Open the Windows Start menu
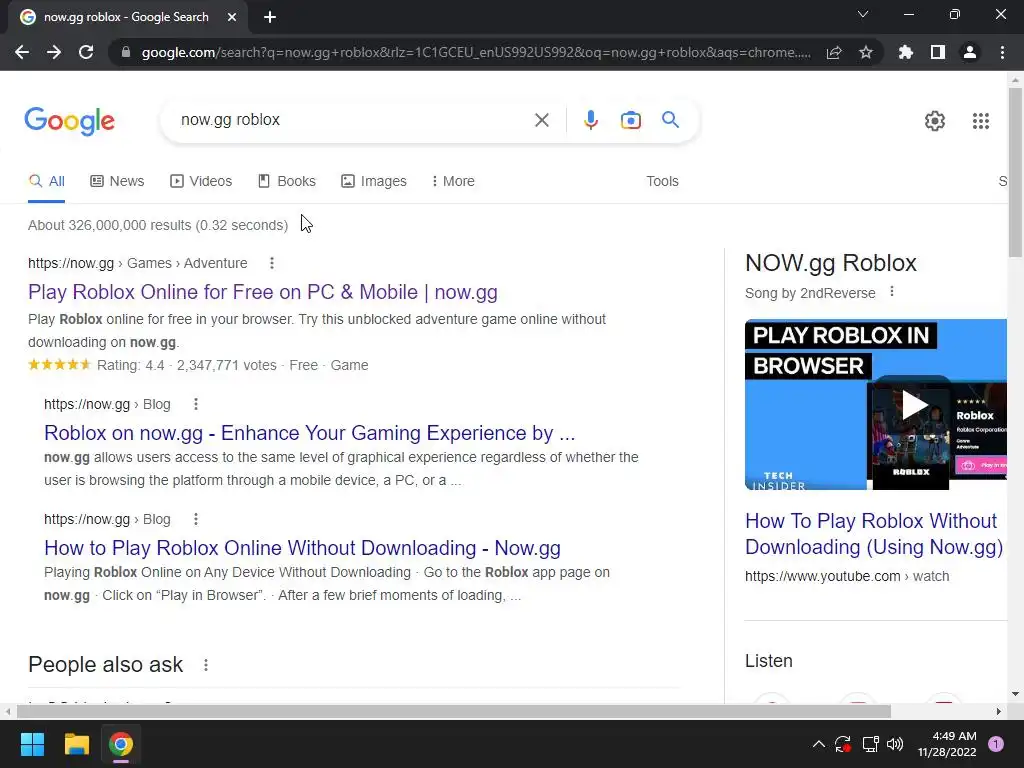Viewport: 1024px width, 768px height. click(x=32, y=744)
